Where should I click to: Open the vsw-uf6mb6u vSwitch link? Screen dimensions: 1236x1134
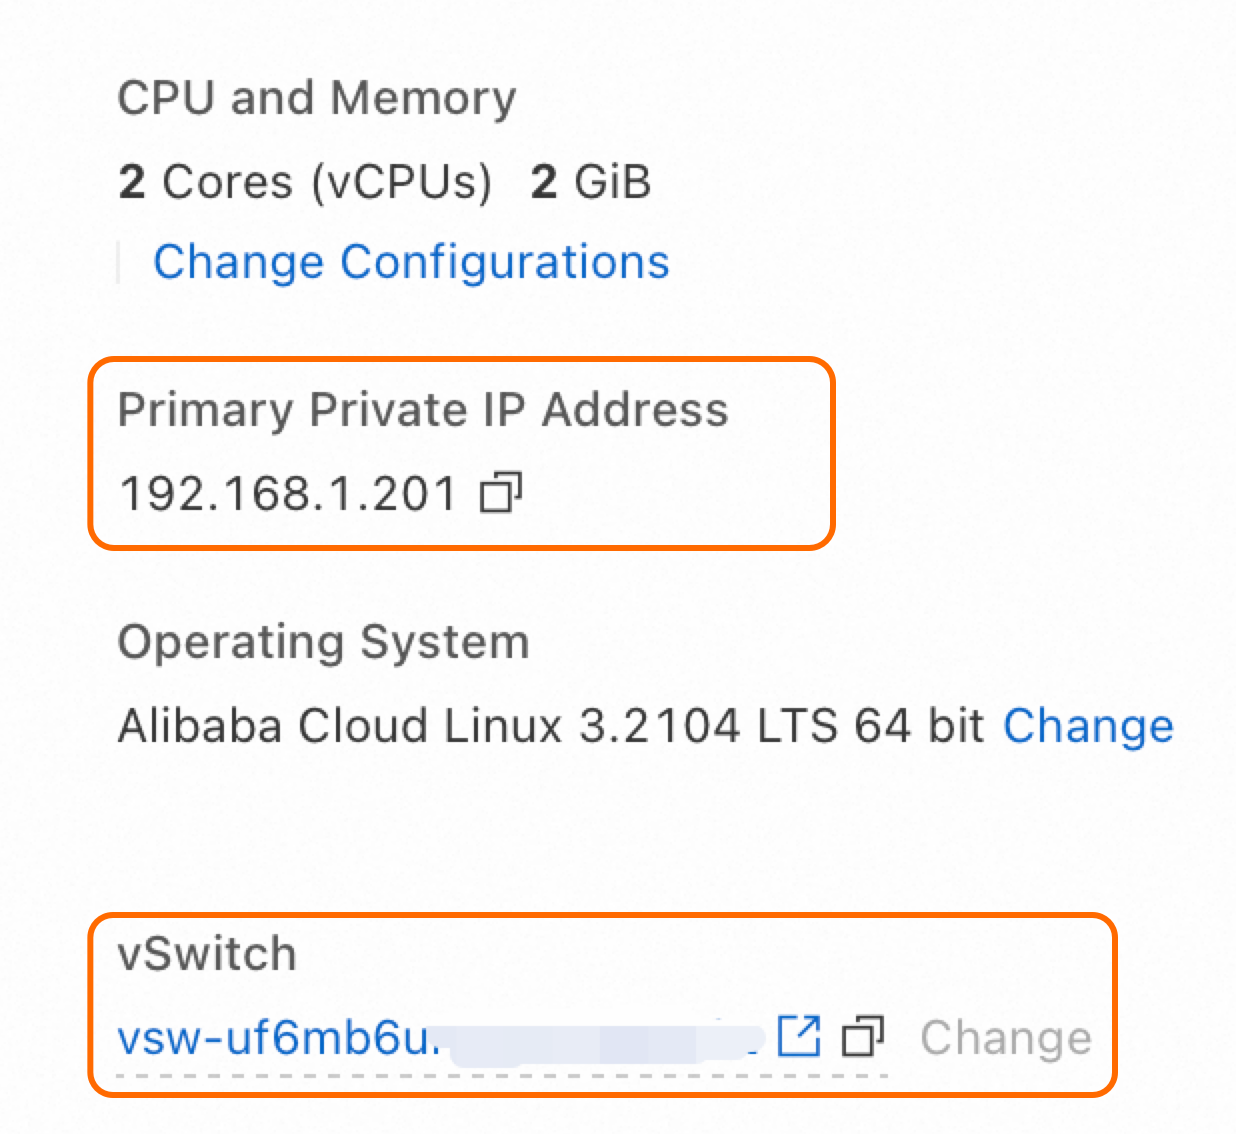coord(278,1039)
